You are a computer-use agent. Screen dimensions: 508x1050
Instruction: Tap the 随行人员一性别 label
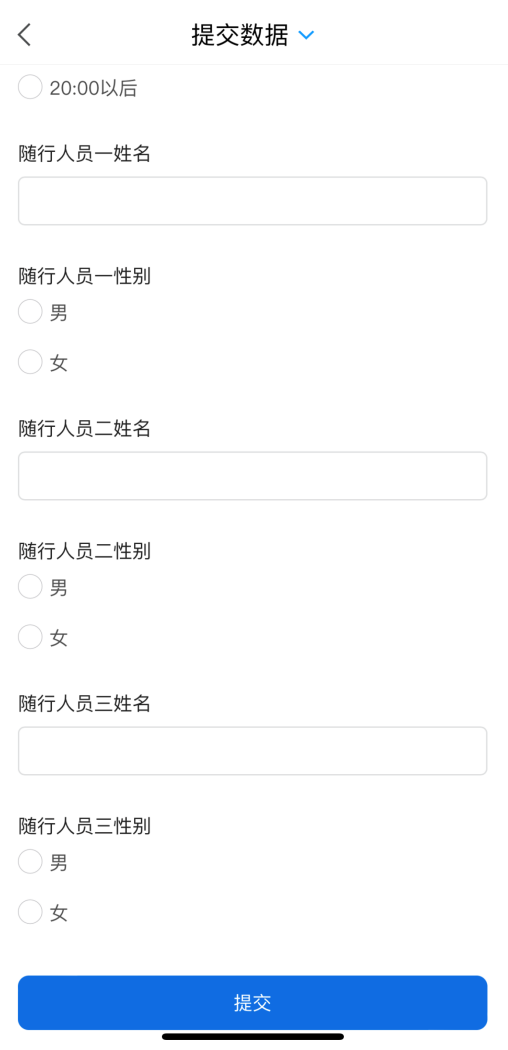click(x=84, y=276)
